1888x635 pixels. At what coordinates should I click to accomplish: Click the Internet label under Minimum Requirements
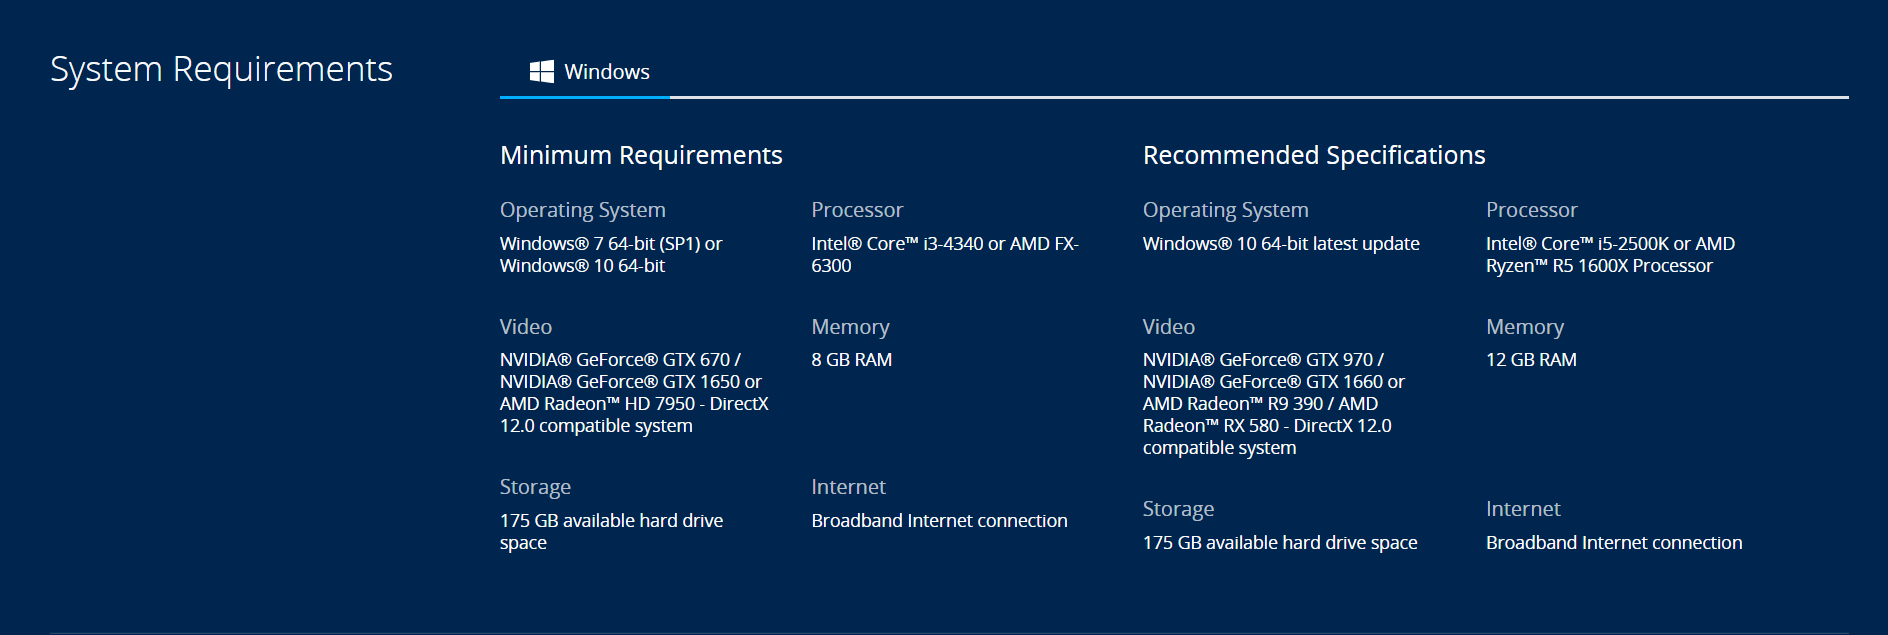848,487
